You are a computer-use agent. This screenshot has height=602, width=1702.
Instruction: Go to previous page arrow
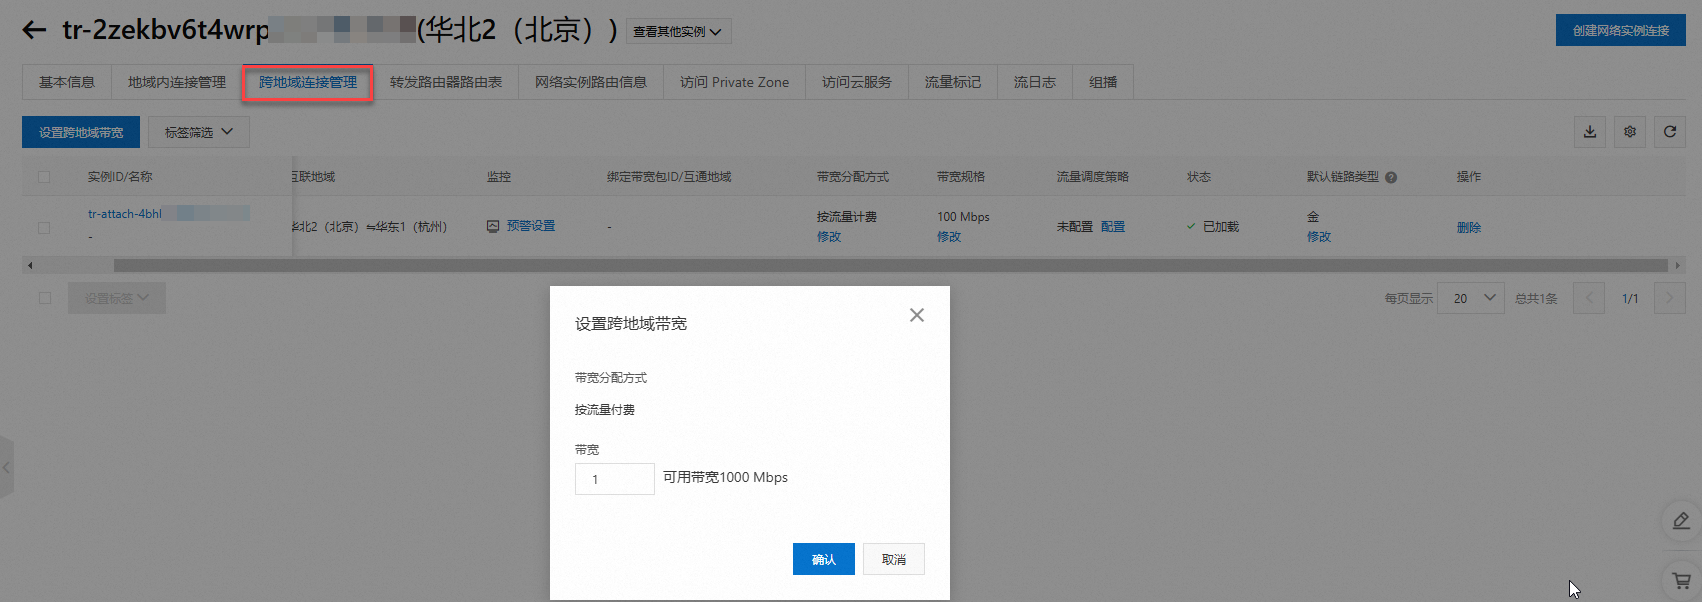pyautogui.click(x=1589, y=298)
